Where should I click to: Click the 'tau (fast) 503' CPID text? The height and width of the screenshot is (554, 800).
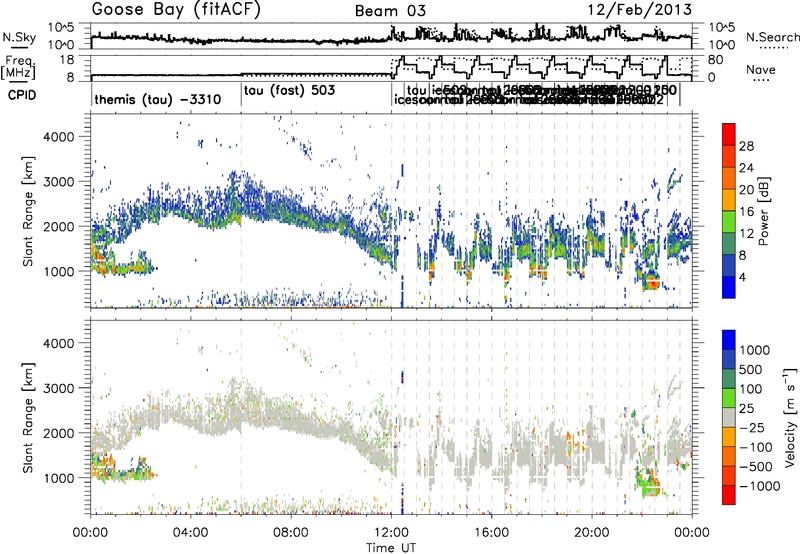289,91
